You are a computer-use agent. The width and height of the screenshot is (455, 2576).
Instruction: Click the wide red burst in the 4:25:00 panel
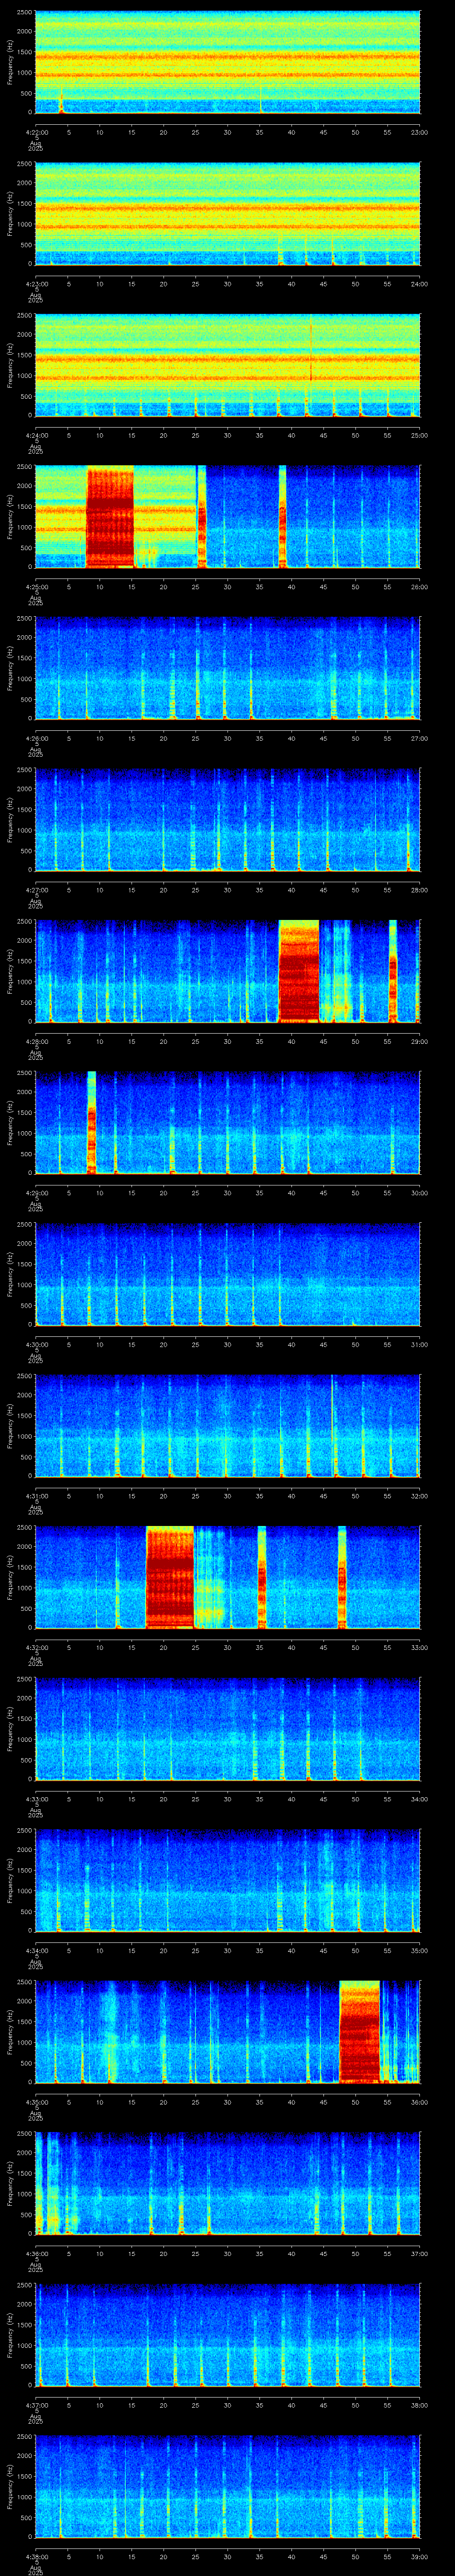tap(110, 517)
